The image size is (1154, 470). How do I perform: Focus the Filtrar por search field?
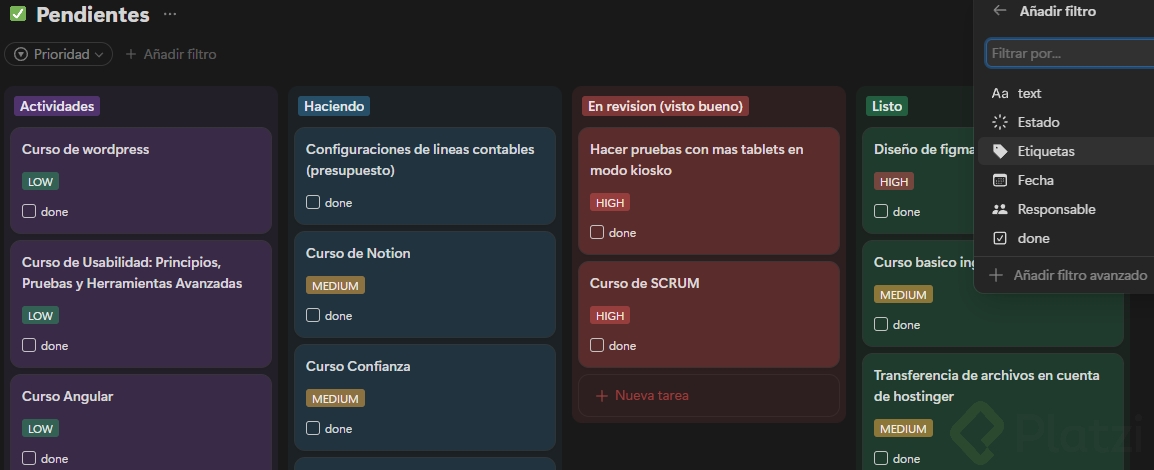coord(1070,53)
